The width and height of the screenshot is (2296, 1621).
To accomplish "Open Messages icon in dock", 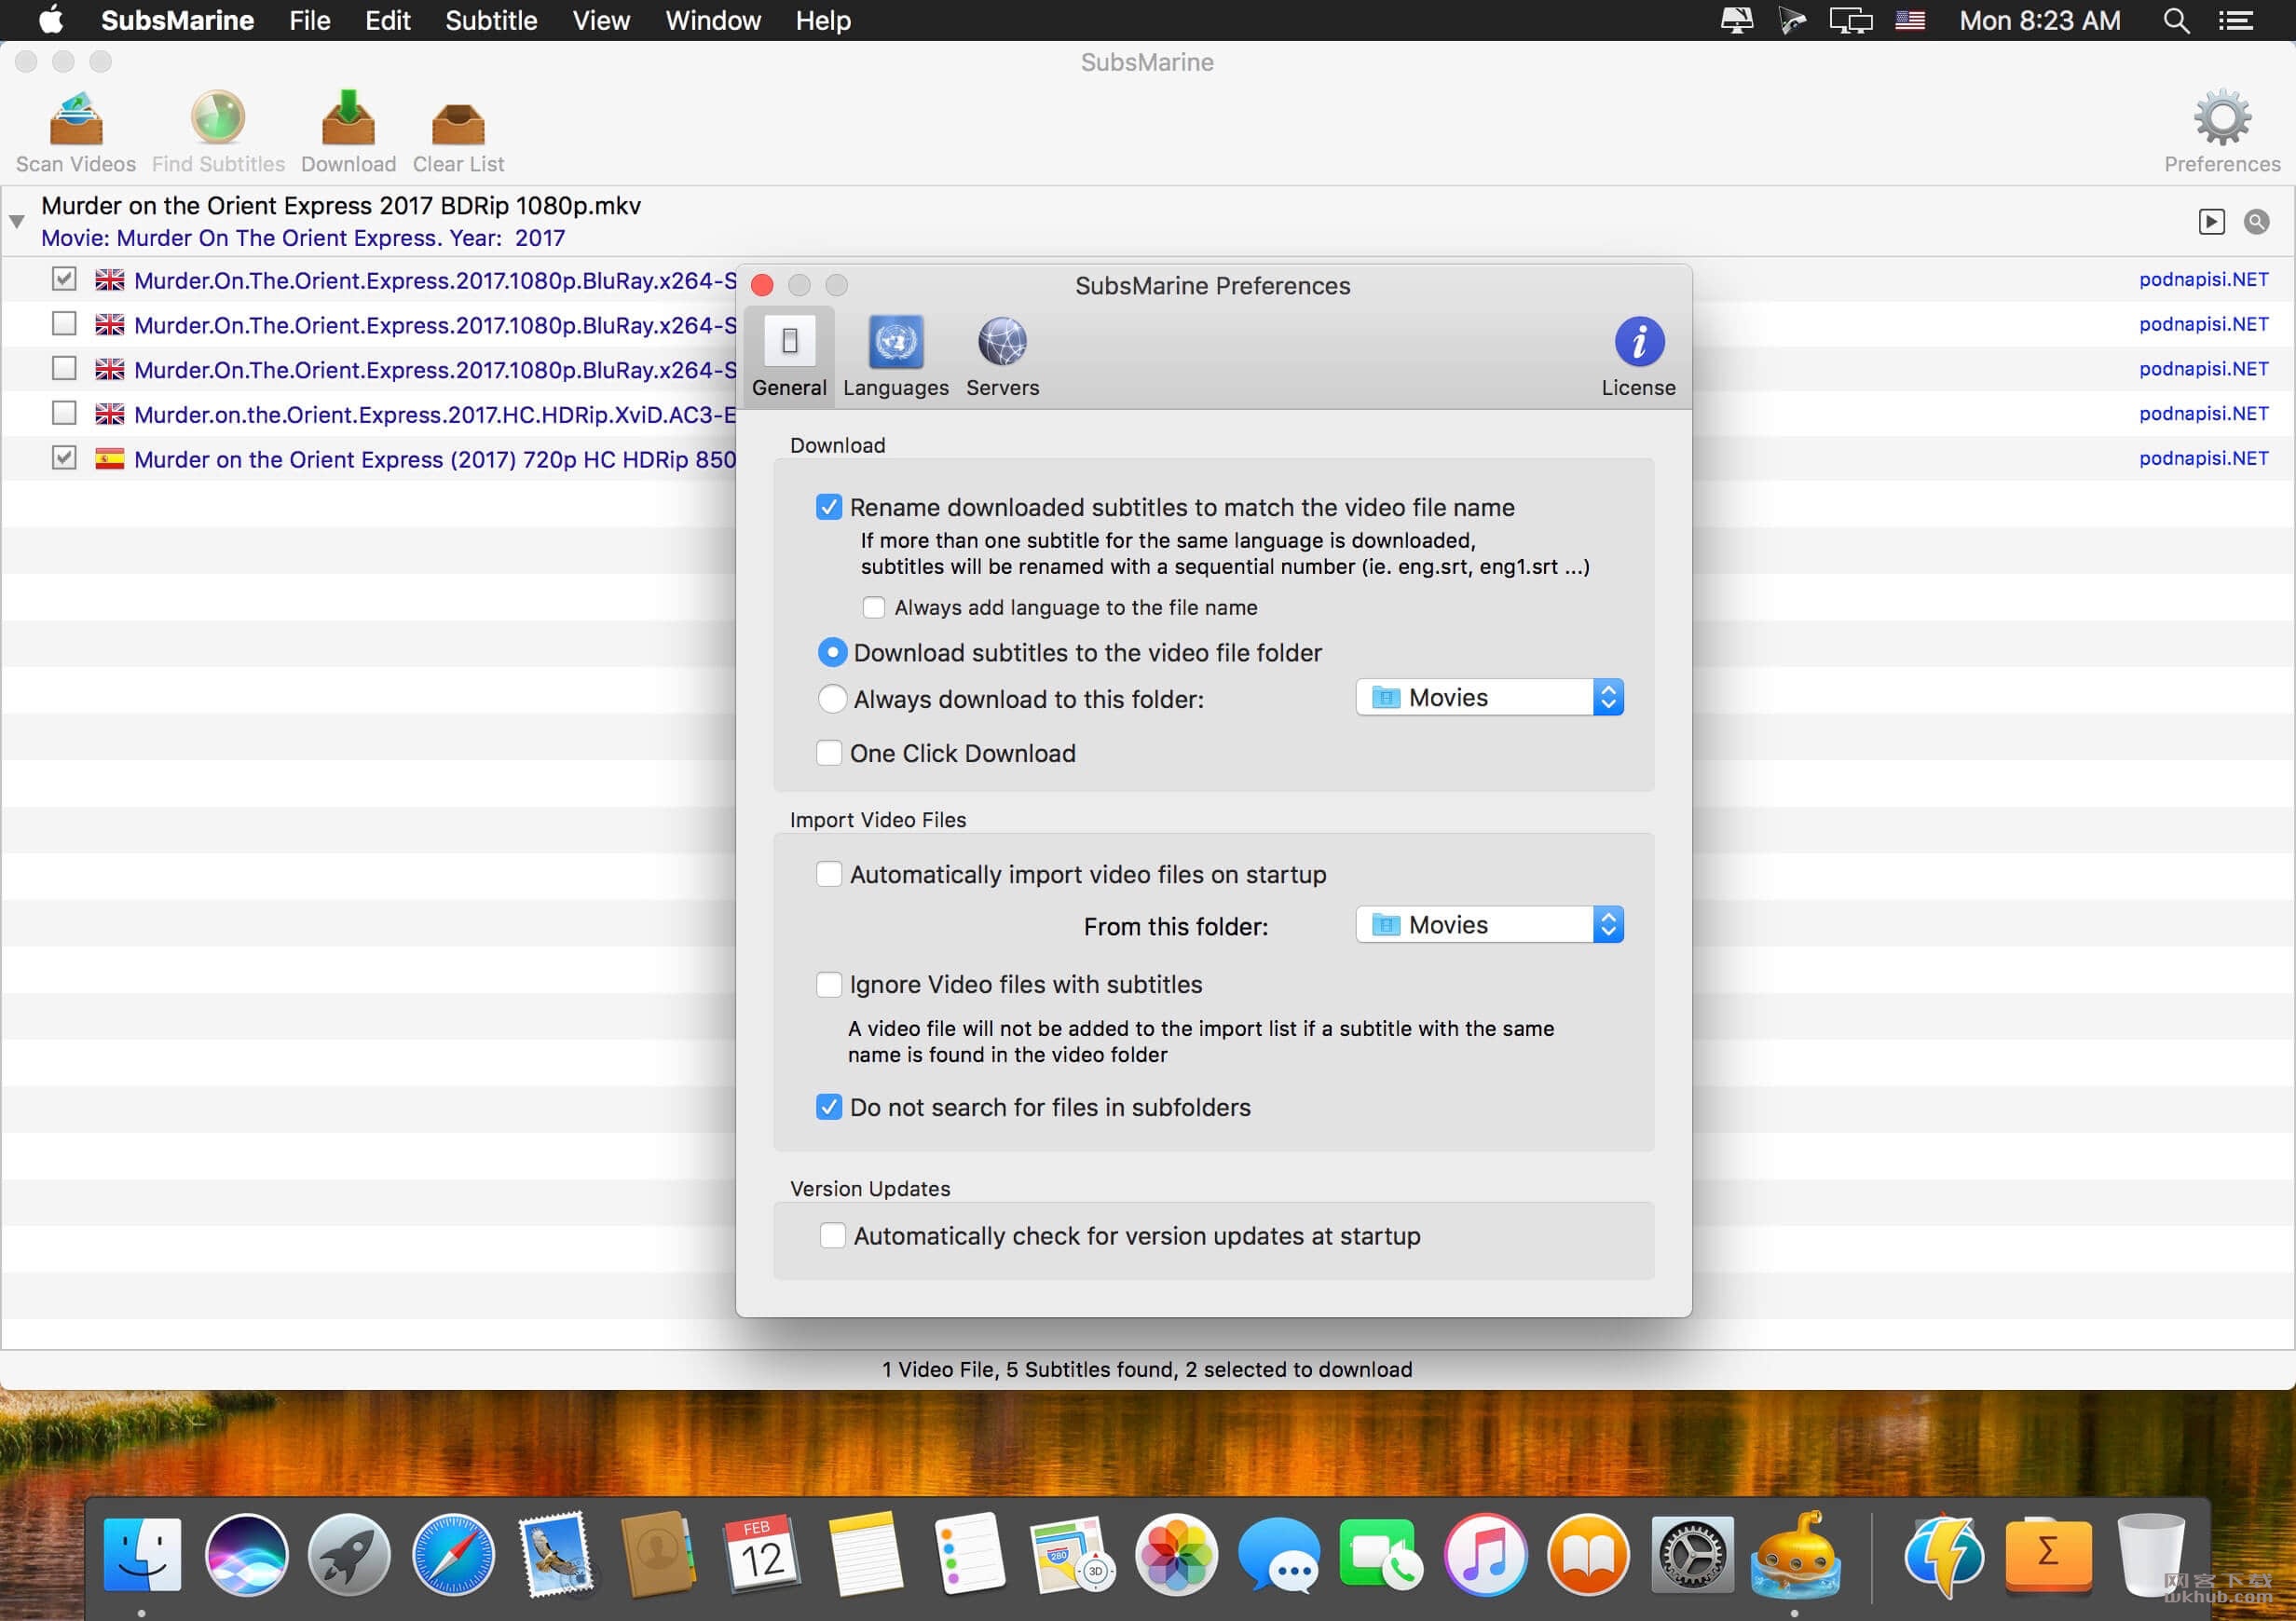I will pyautogui.click(x=1279, y=1555).
